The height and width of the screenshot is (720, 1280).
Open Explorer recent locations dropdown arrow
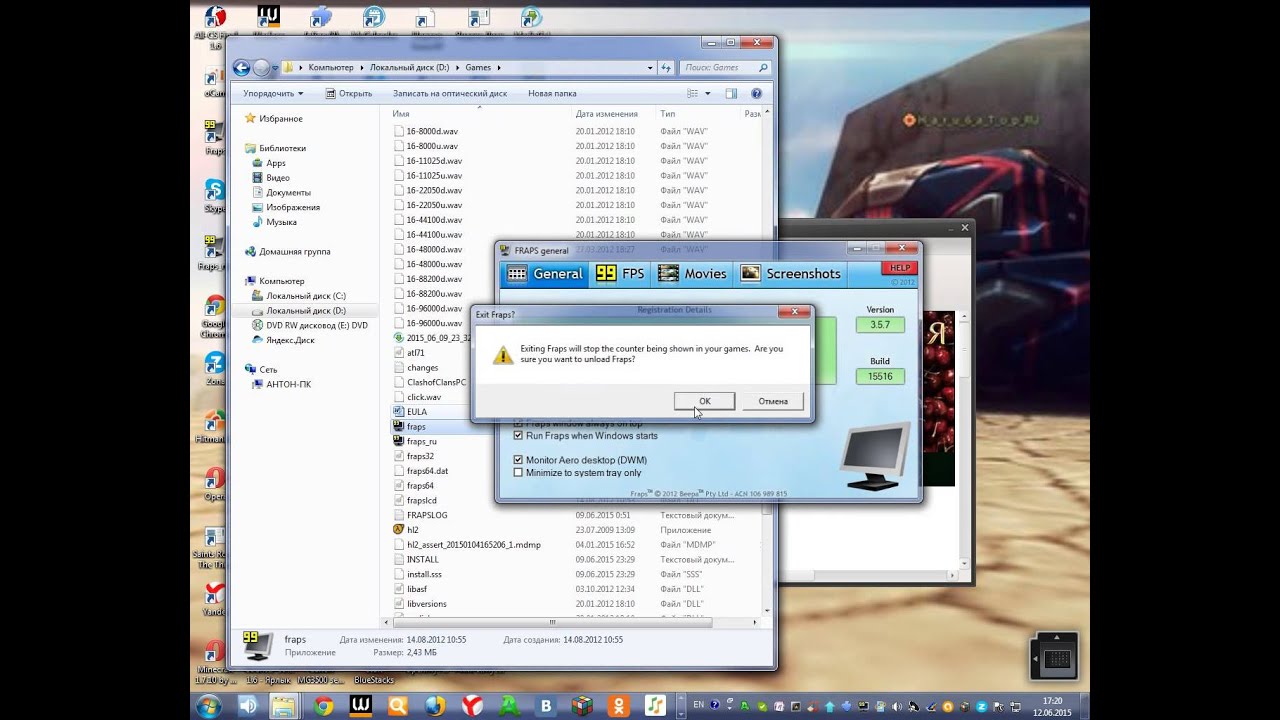pos(277,68)
